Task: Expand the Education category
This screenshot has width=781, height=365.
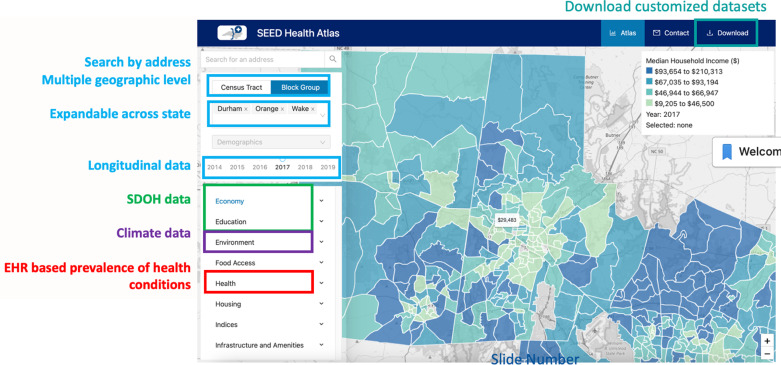Action: click(x=321, y=222)
